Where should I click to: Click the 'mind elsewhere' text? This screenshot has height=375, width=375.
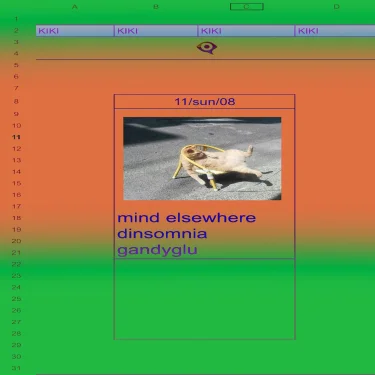click(x=187, y=218)
